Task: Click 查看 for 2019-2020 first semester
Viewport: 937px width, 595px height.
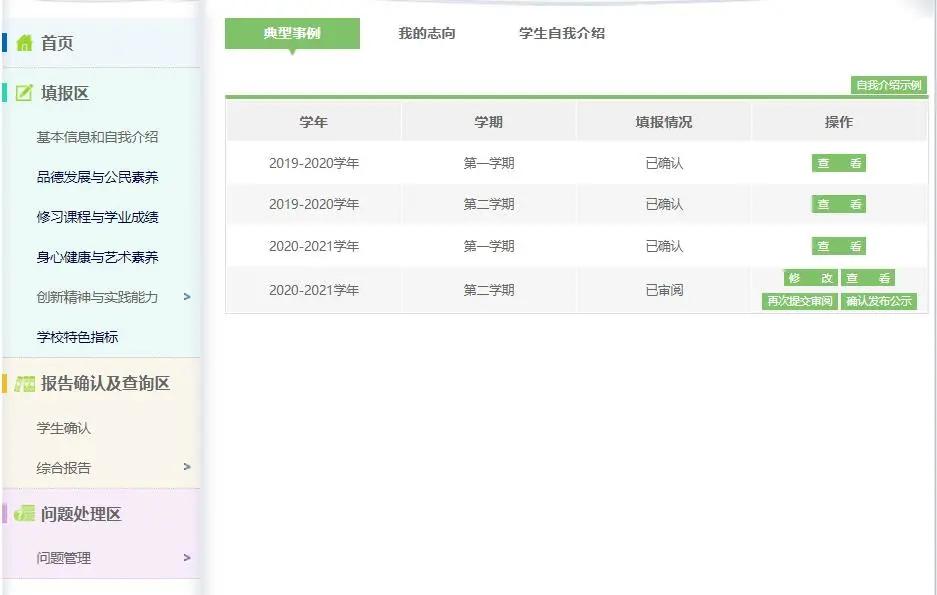Action: pos(838,162)
